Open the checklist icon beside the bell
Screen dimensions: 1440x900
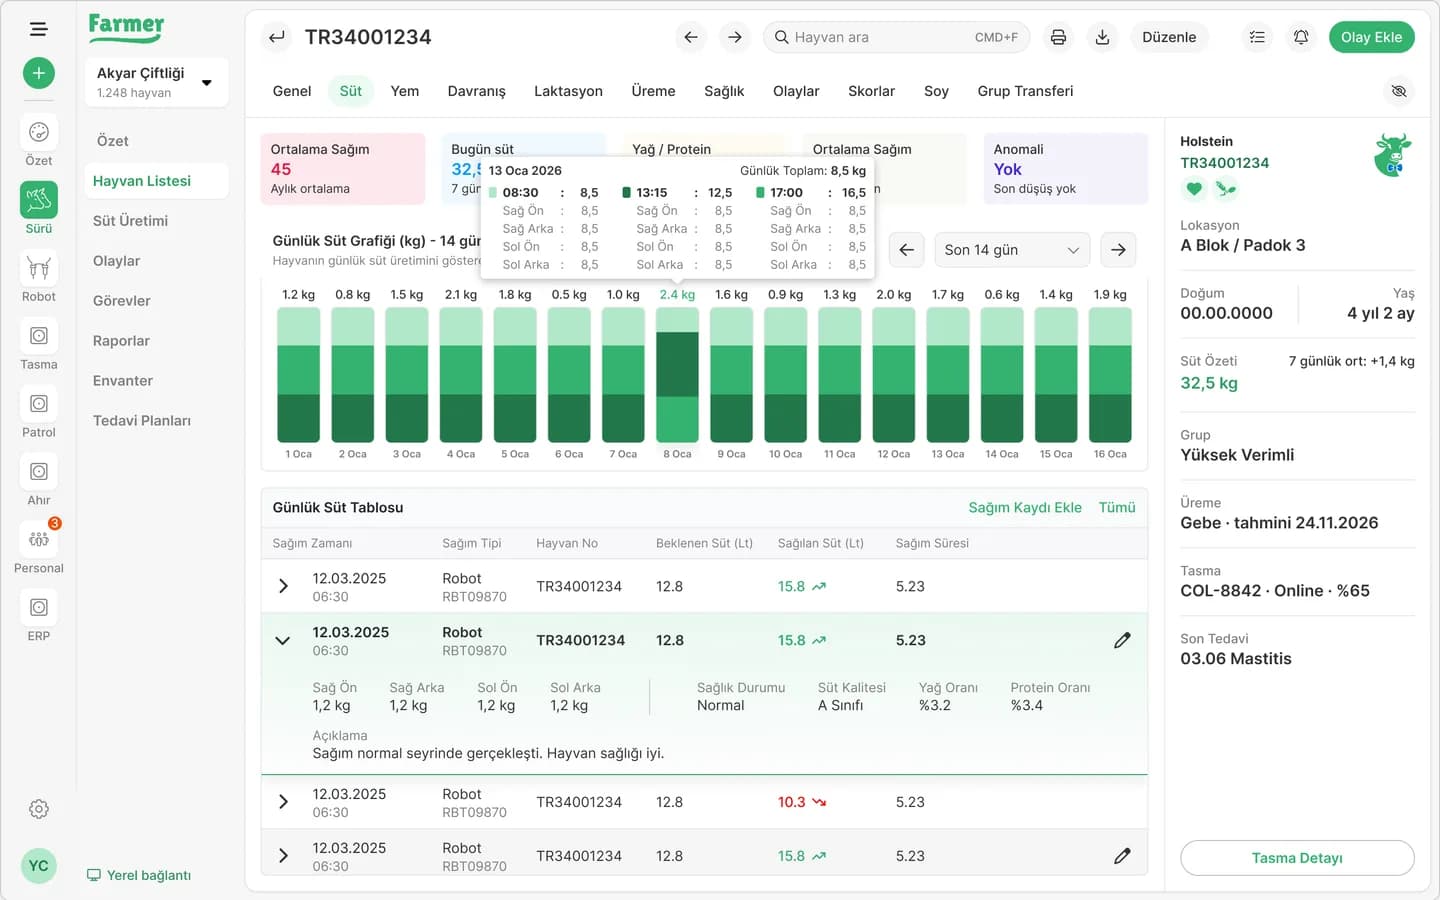pyautogui.click(x=1257, y=37)
